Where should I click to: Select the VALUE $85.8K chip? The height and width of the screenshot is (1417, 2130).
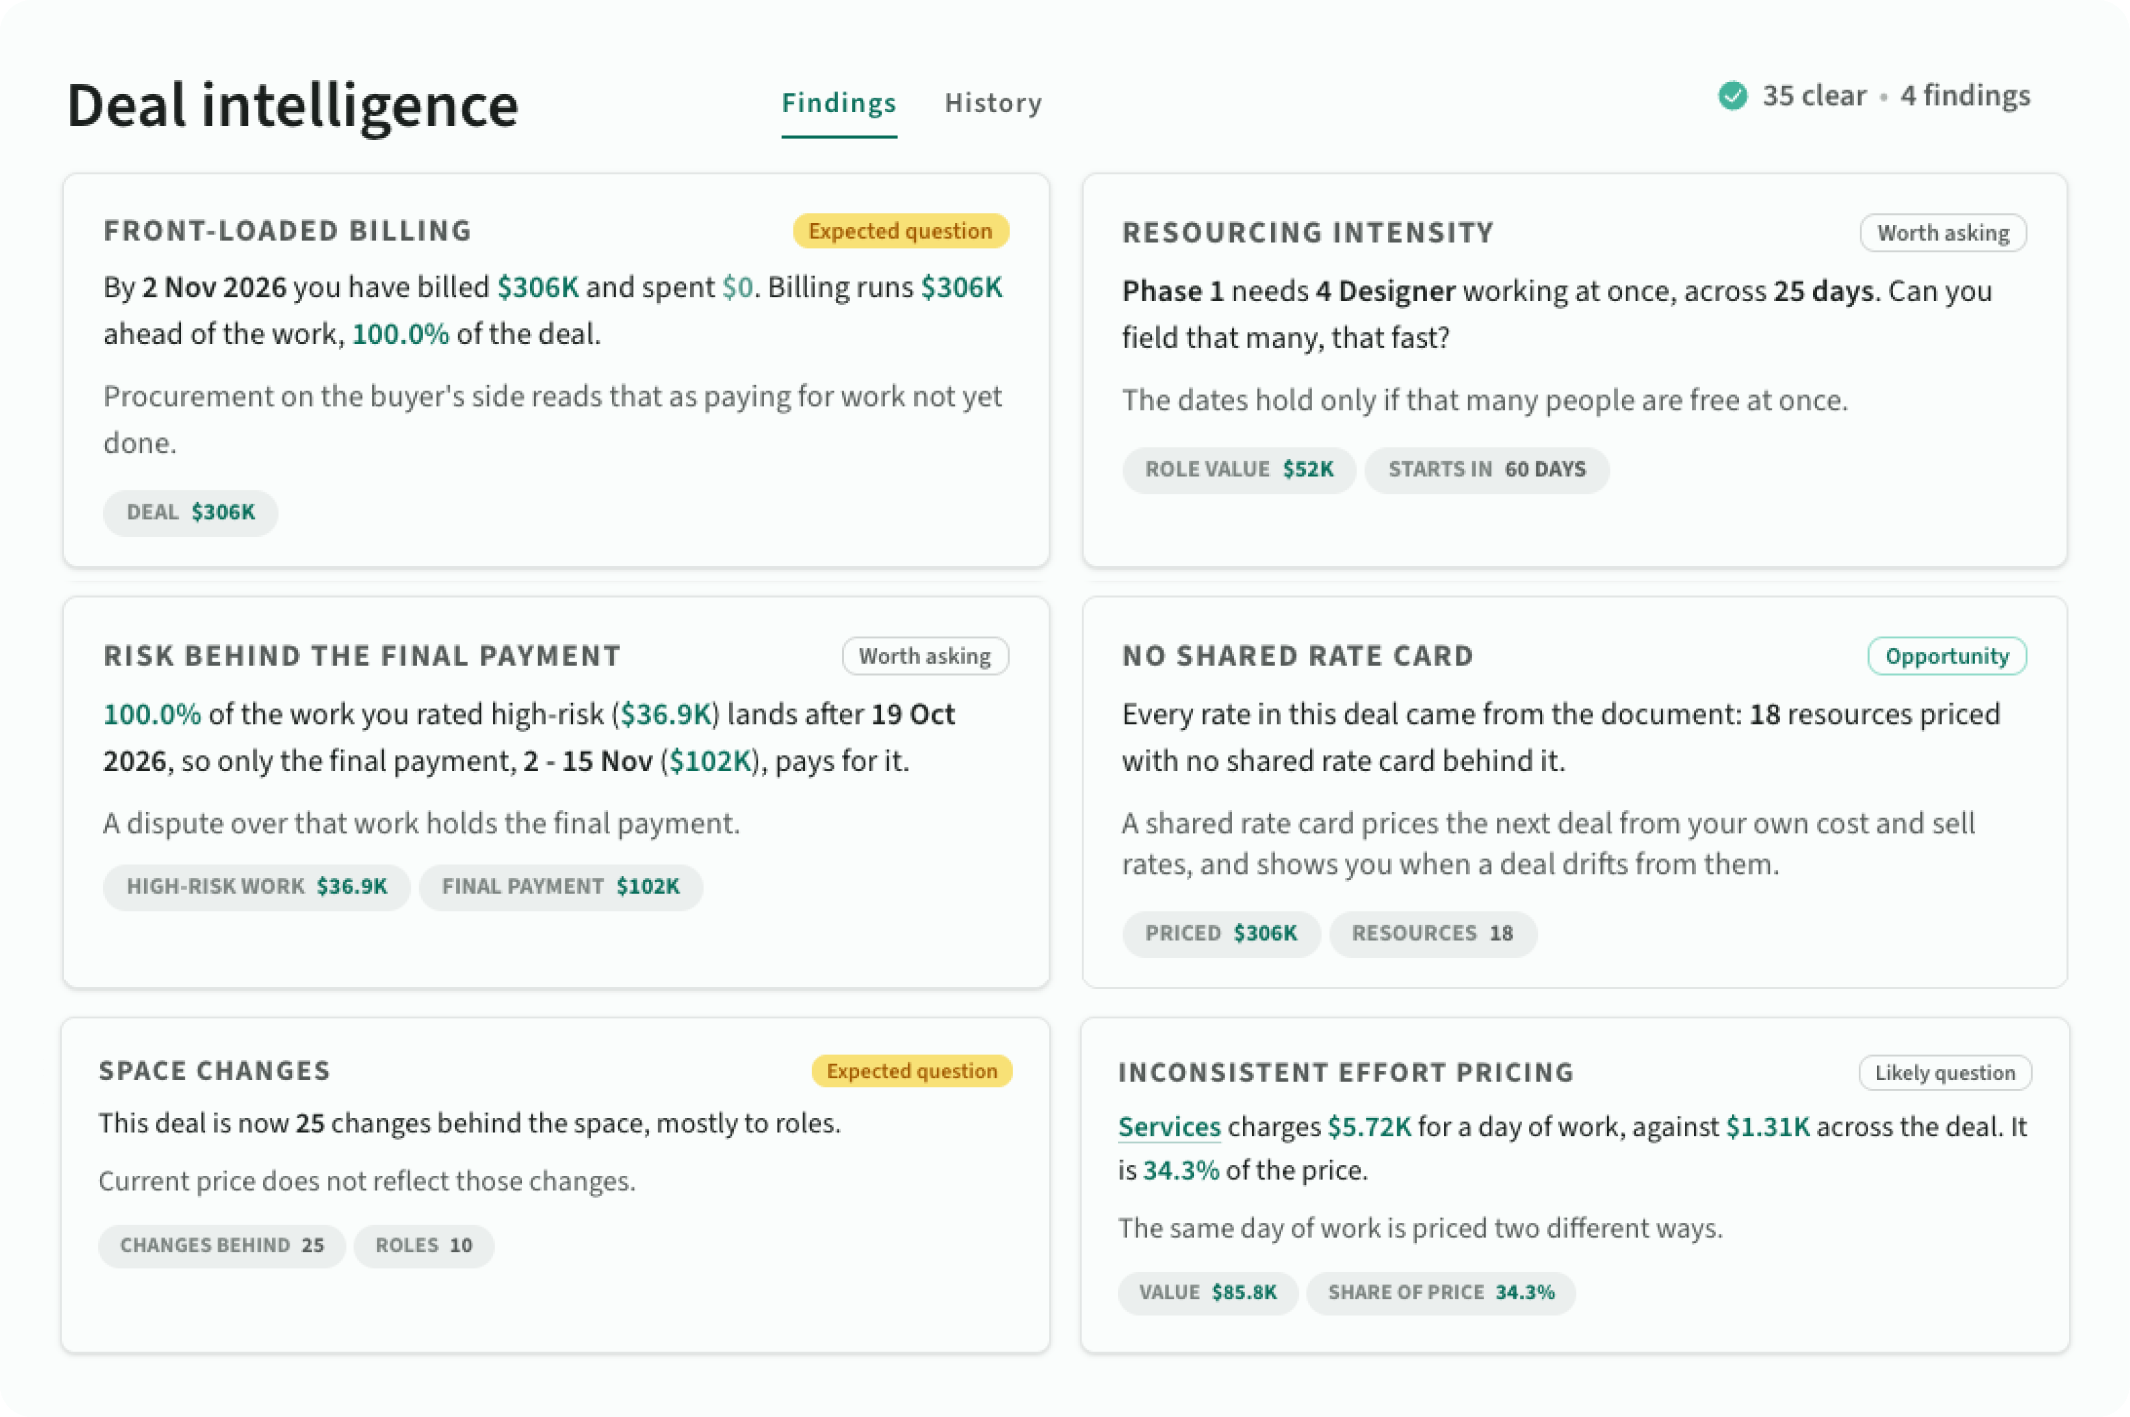[x=1207, y=1293]
